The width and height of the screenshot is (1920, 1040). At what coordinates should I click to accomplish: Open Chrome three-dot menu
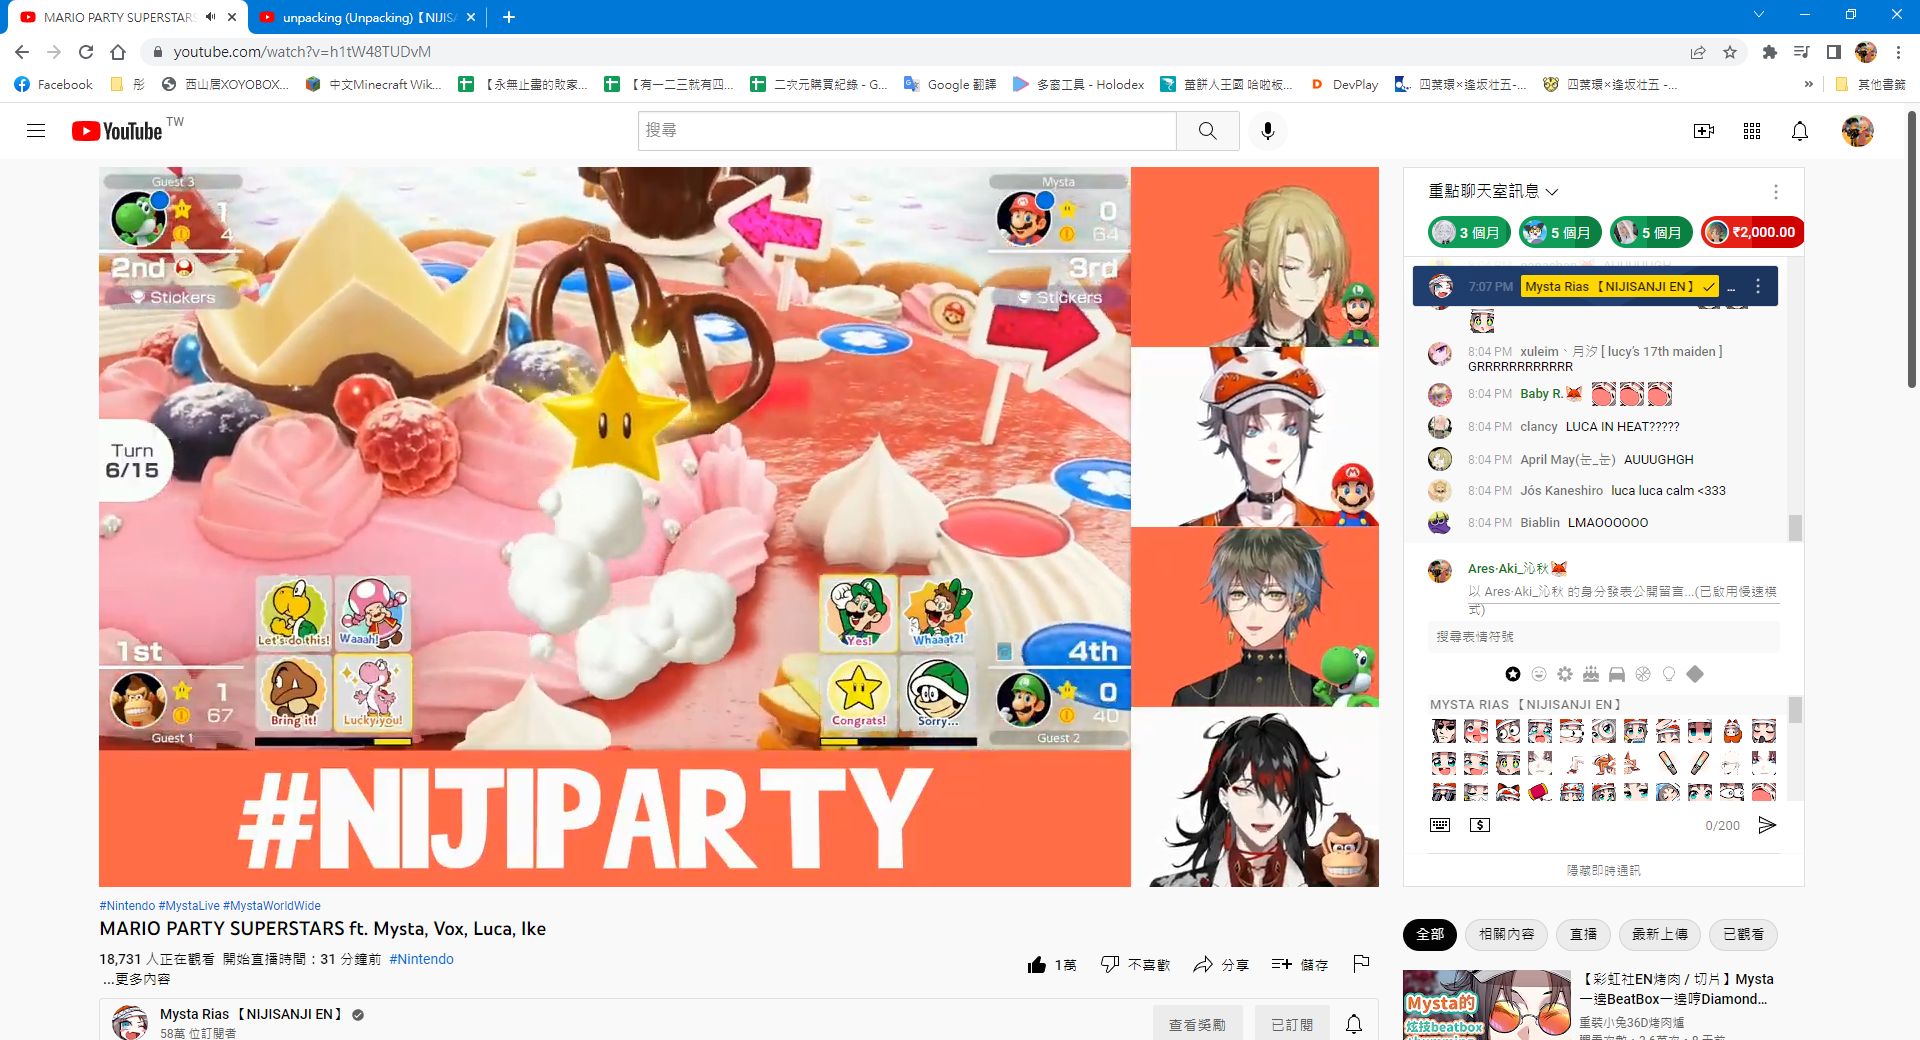coord(1898,52)
